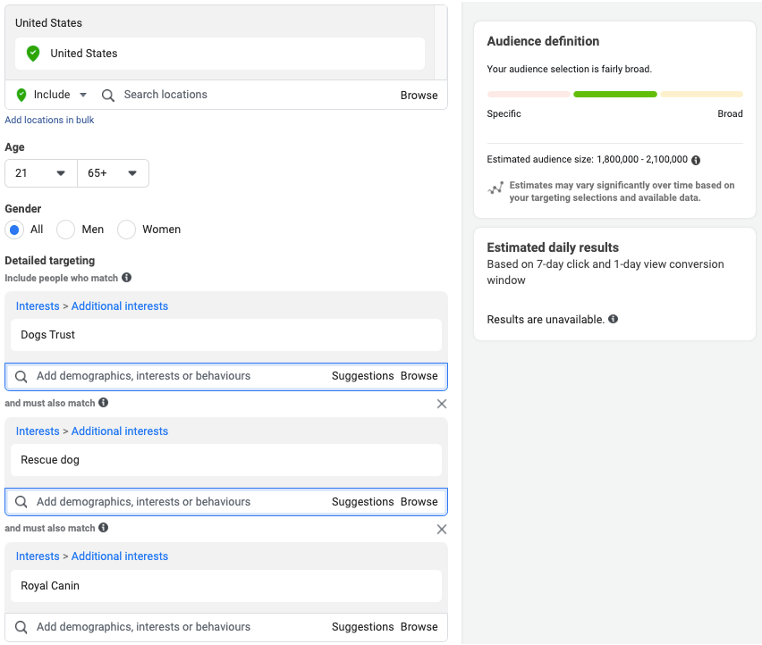This screenshot has height=645, width=762.
Task: Click info icon next to Include people who match
Action: click(x=127, y=278)
